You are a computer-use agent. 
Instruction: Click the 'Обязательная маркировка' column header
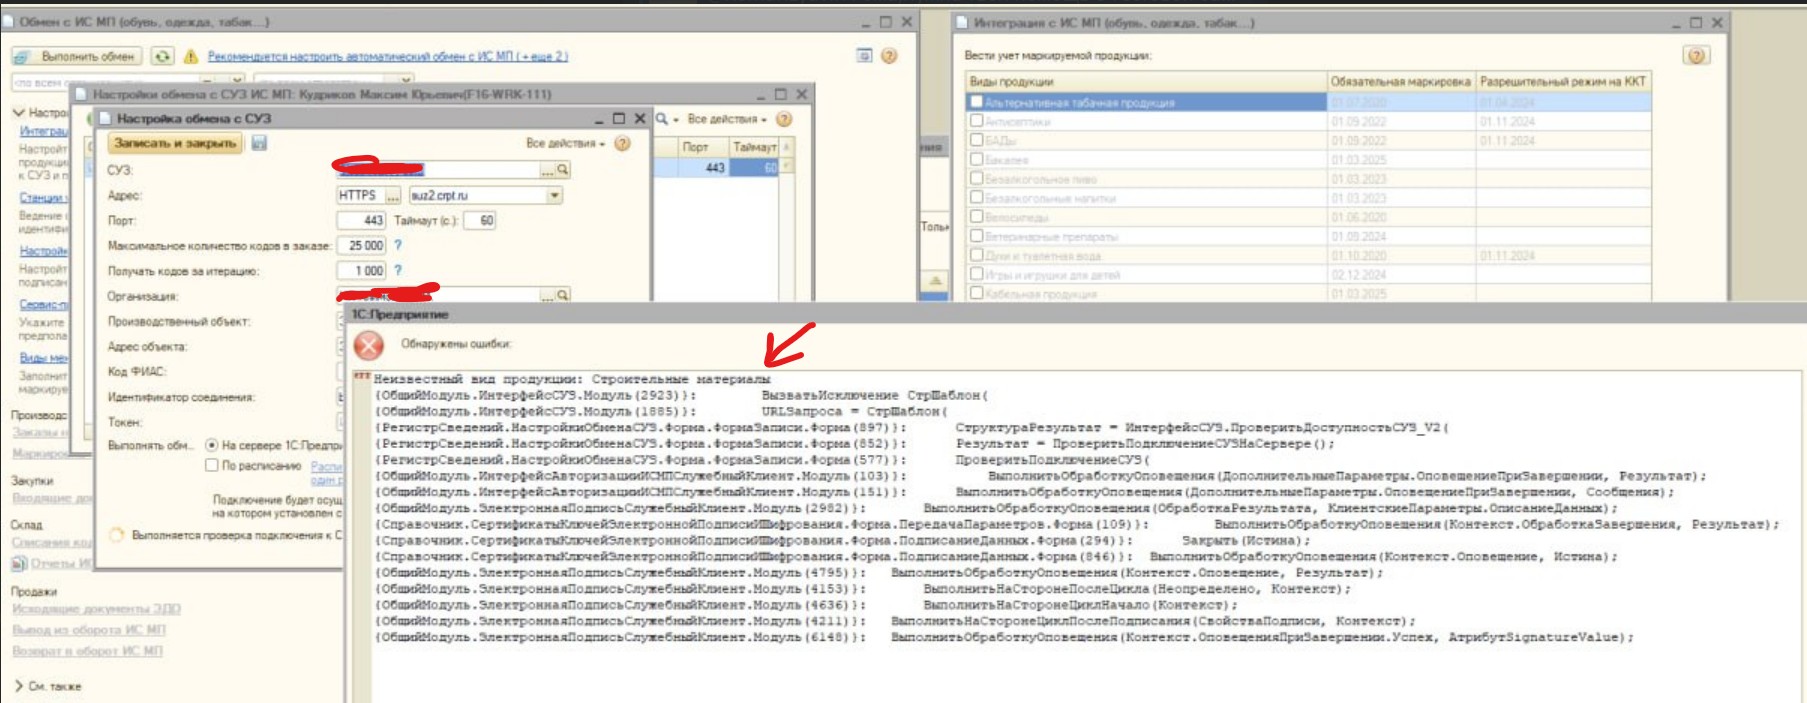(1401, 82)
